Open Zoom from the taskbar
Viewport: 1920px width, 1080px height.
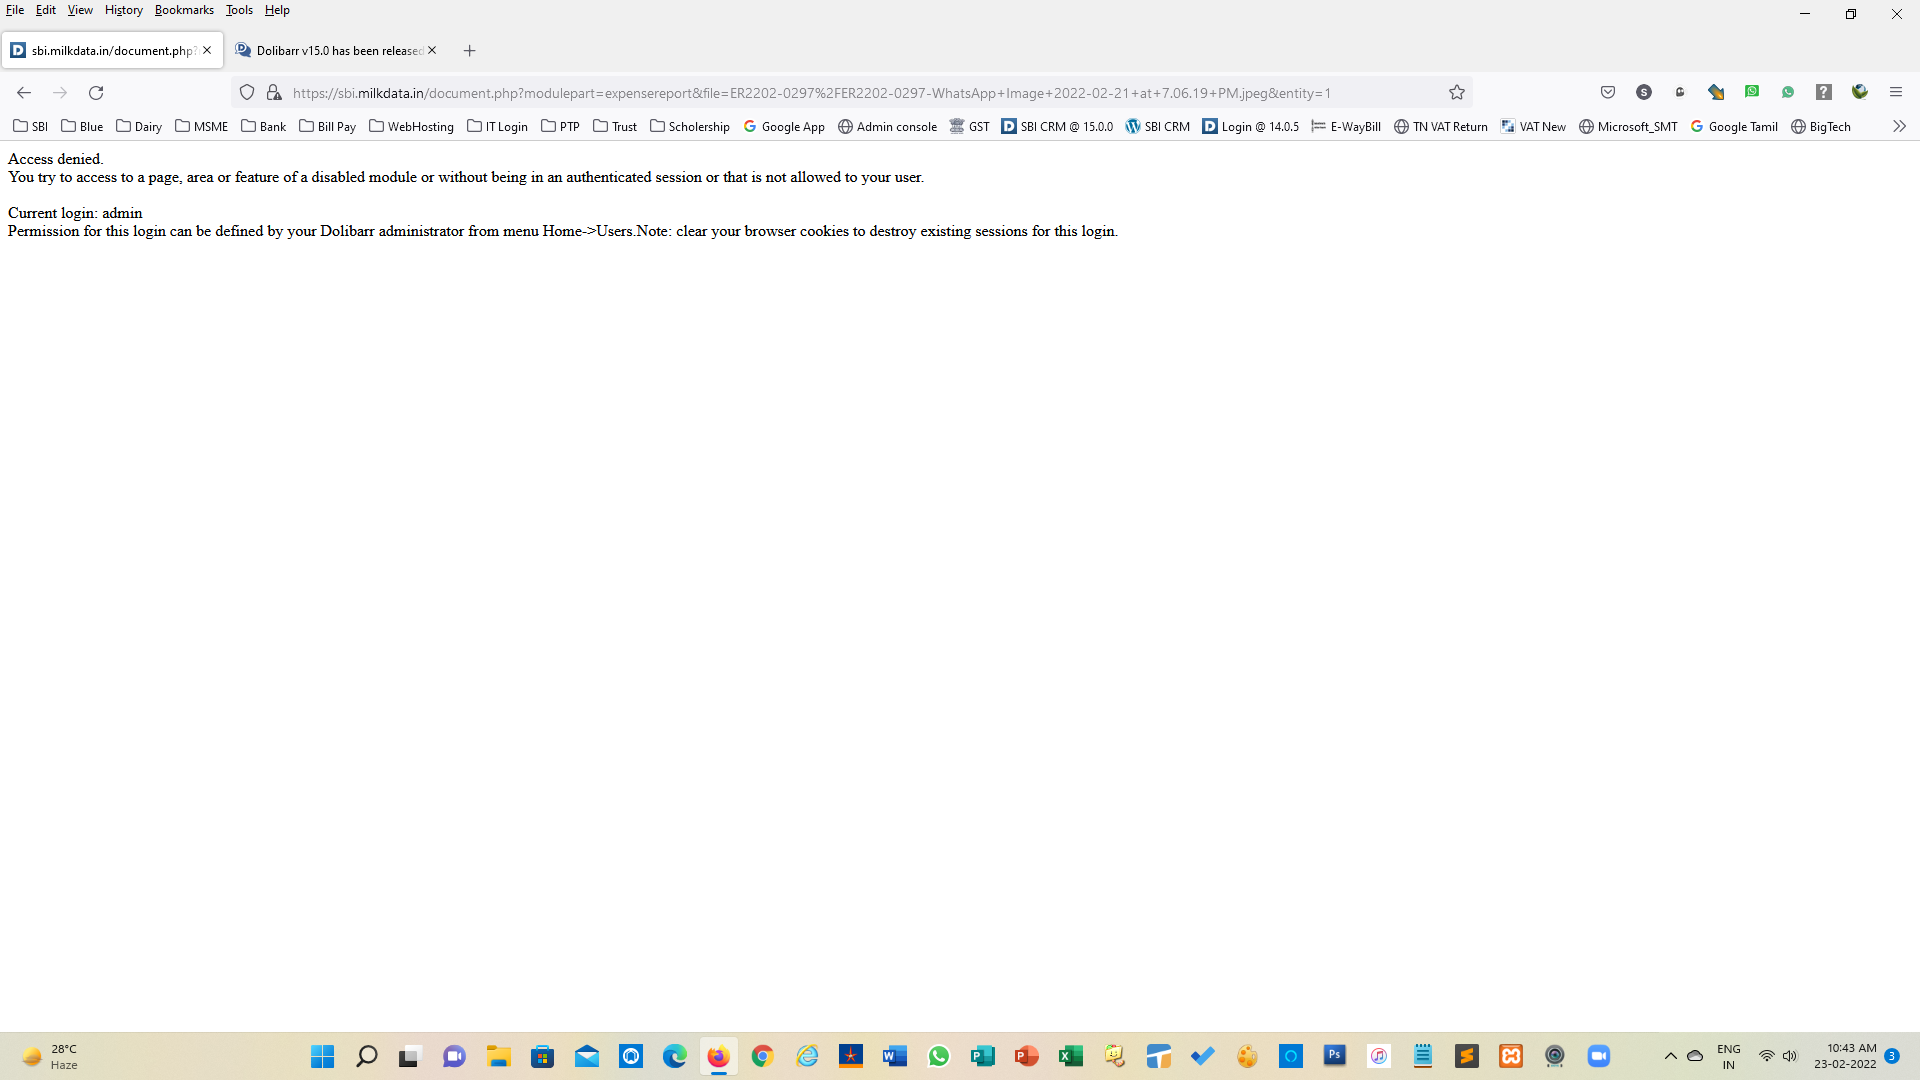pyautogui.click(x=1598, y=1056)
